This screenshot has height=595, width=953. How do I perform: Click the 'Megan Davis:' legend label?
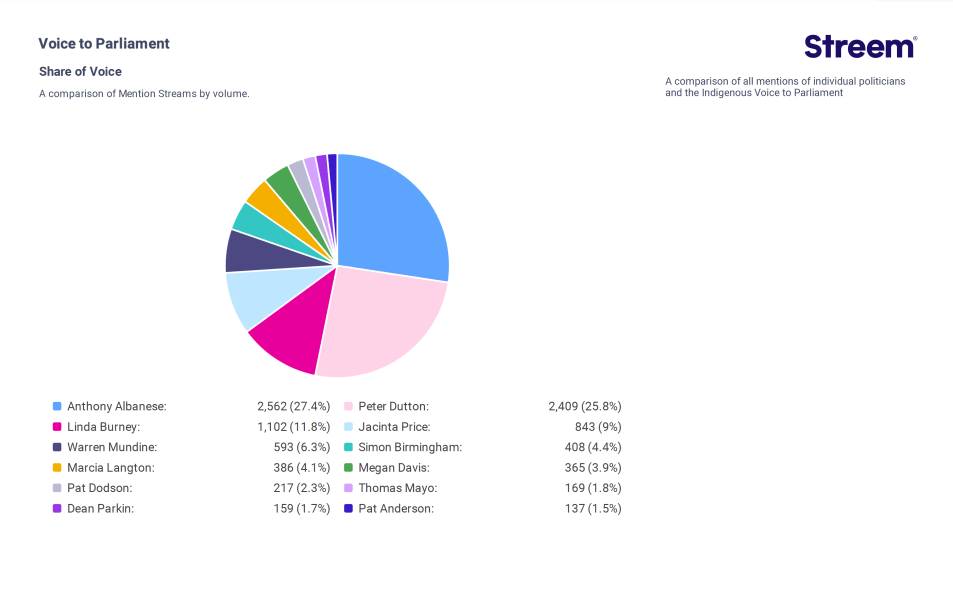pos(394,467)
